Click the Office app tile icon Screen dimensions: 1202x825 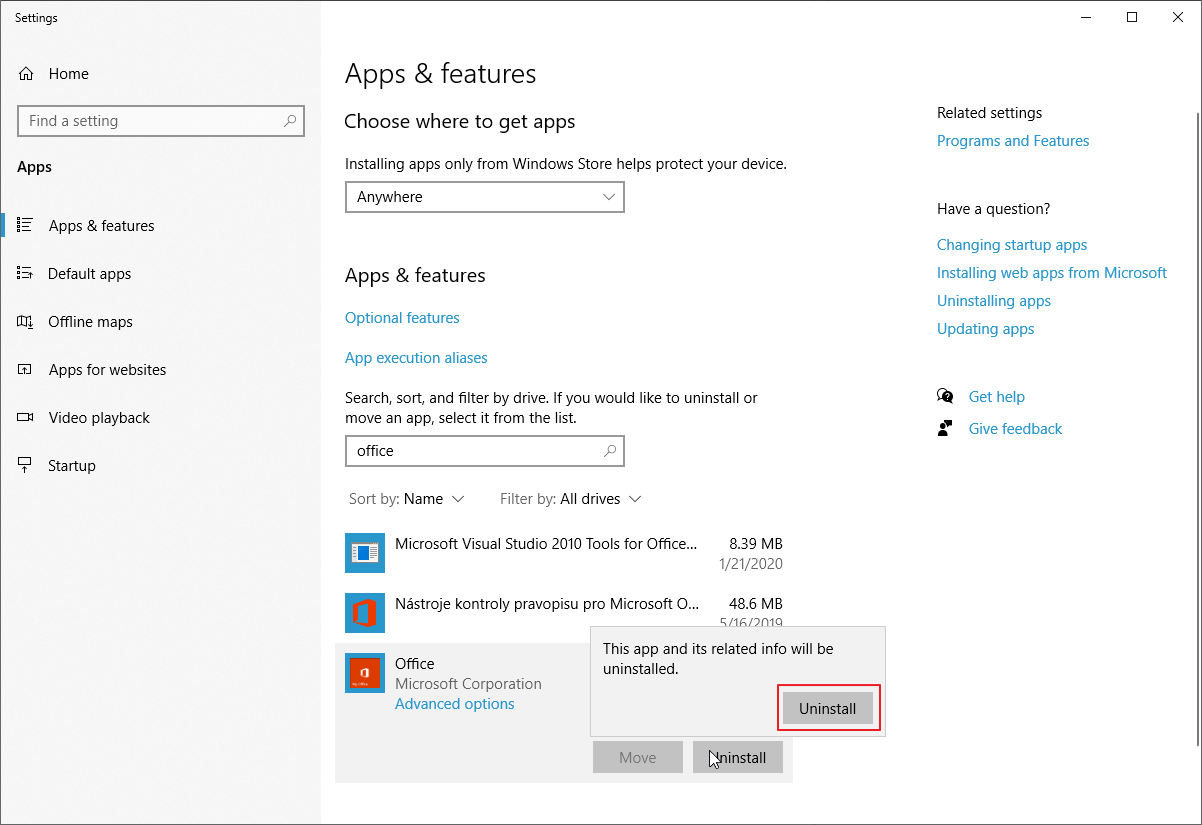click(x=365, y=673)
